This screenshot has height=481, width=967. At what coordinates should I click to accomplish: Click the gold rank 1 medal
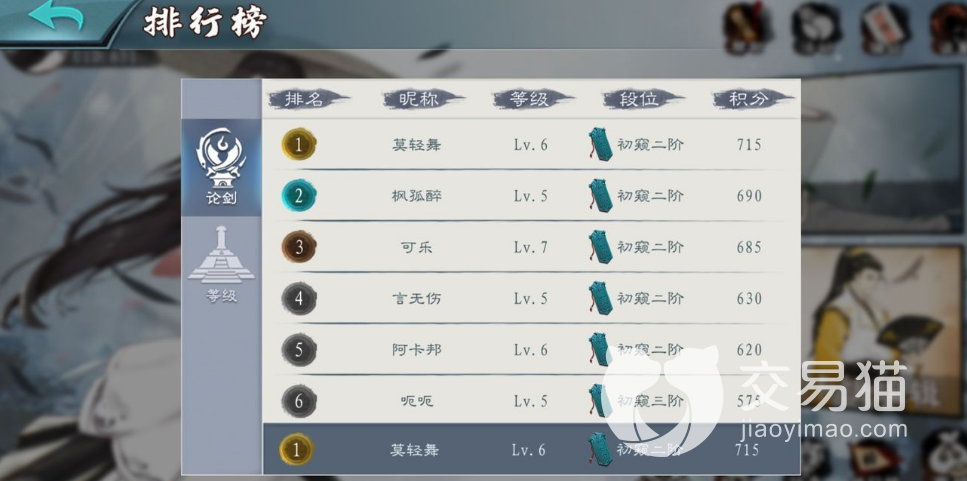coord(299,145)
